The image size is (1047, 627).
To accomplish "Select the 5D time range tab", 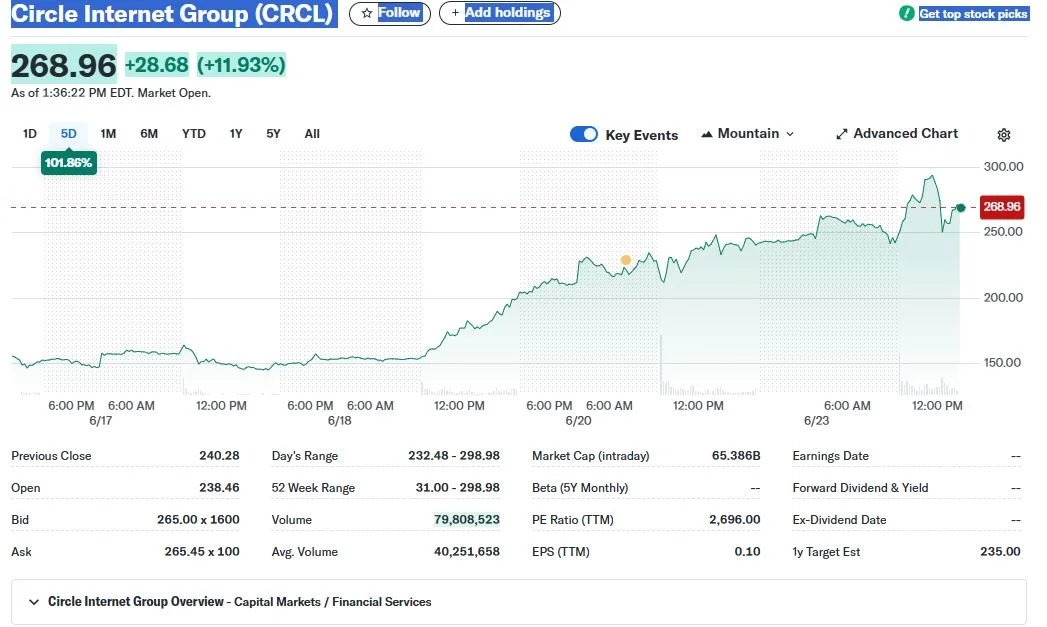I will click(69, 134).
